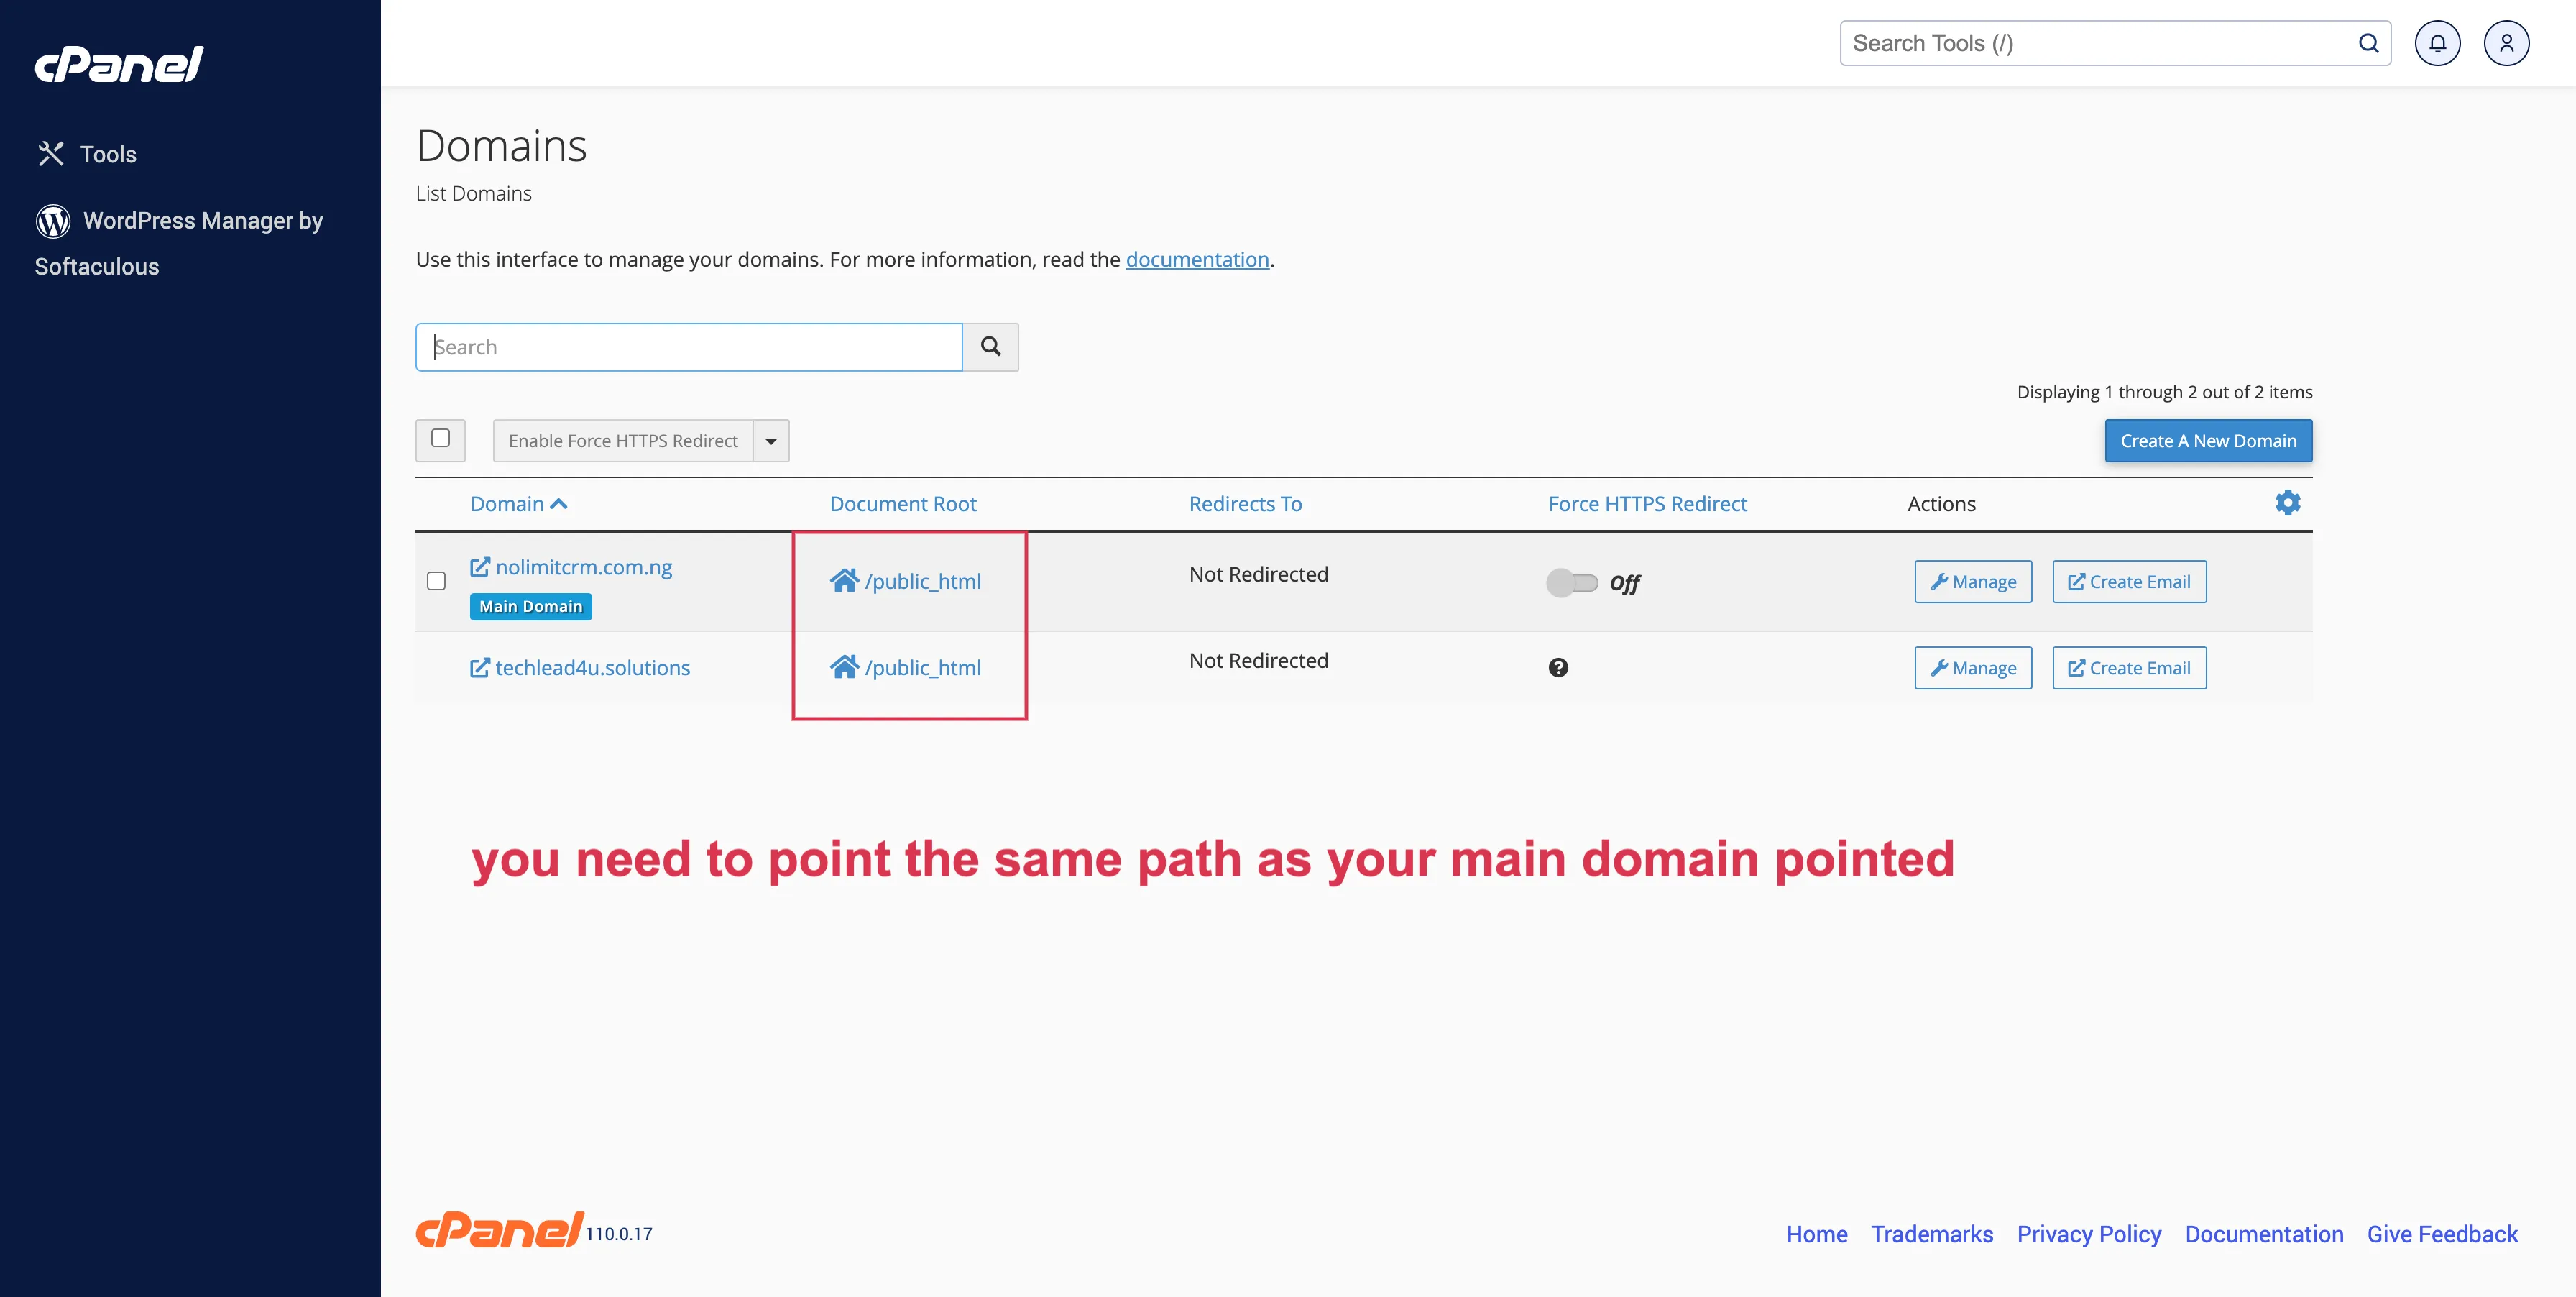Click the help question mark for techlead4u.solutions
The width and height of the screenshot is (2576, 1297).
point(1558,668)
